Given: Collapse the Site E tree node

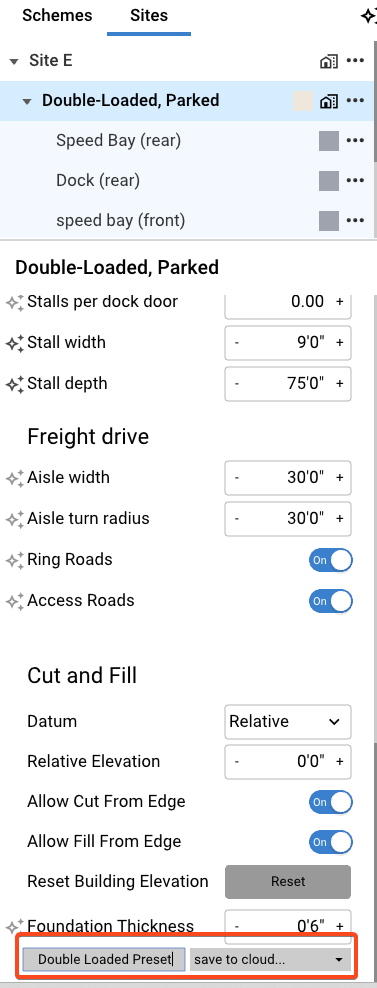Looking at the screenshot, I should coord(14,62).
